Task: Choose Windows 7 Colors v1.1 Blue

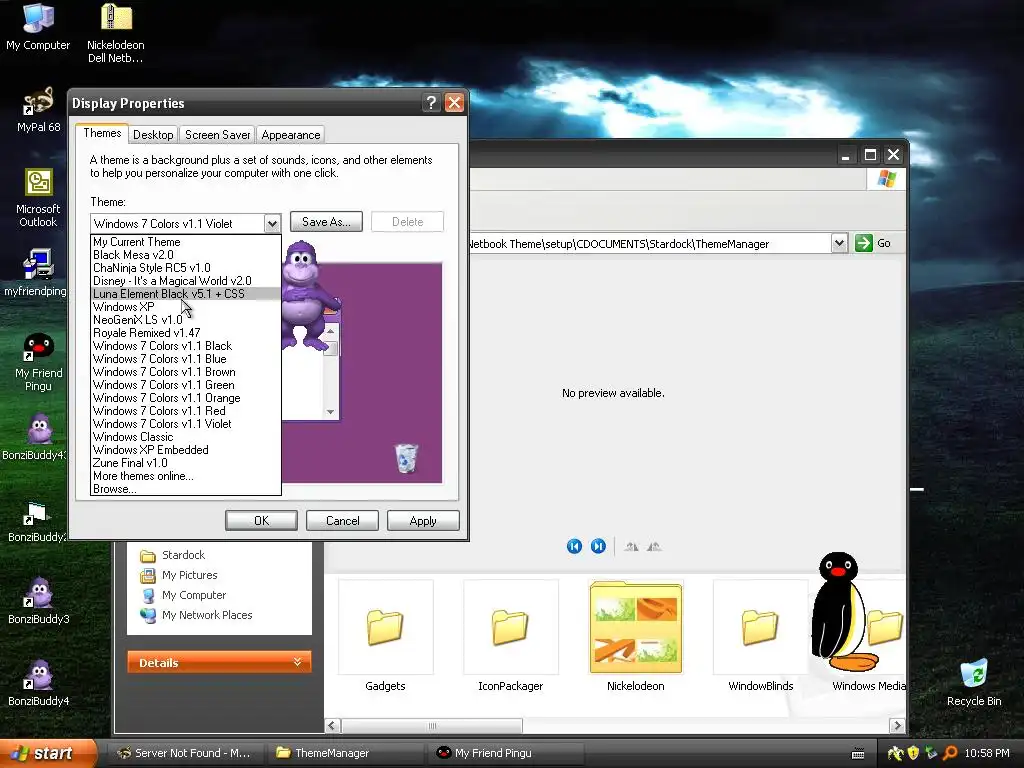Action: tap(185, 359)
